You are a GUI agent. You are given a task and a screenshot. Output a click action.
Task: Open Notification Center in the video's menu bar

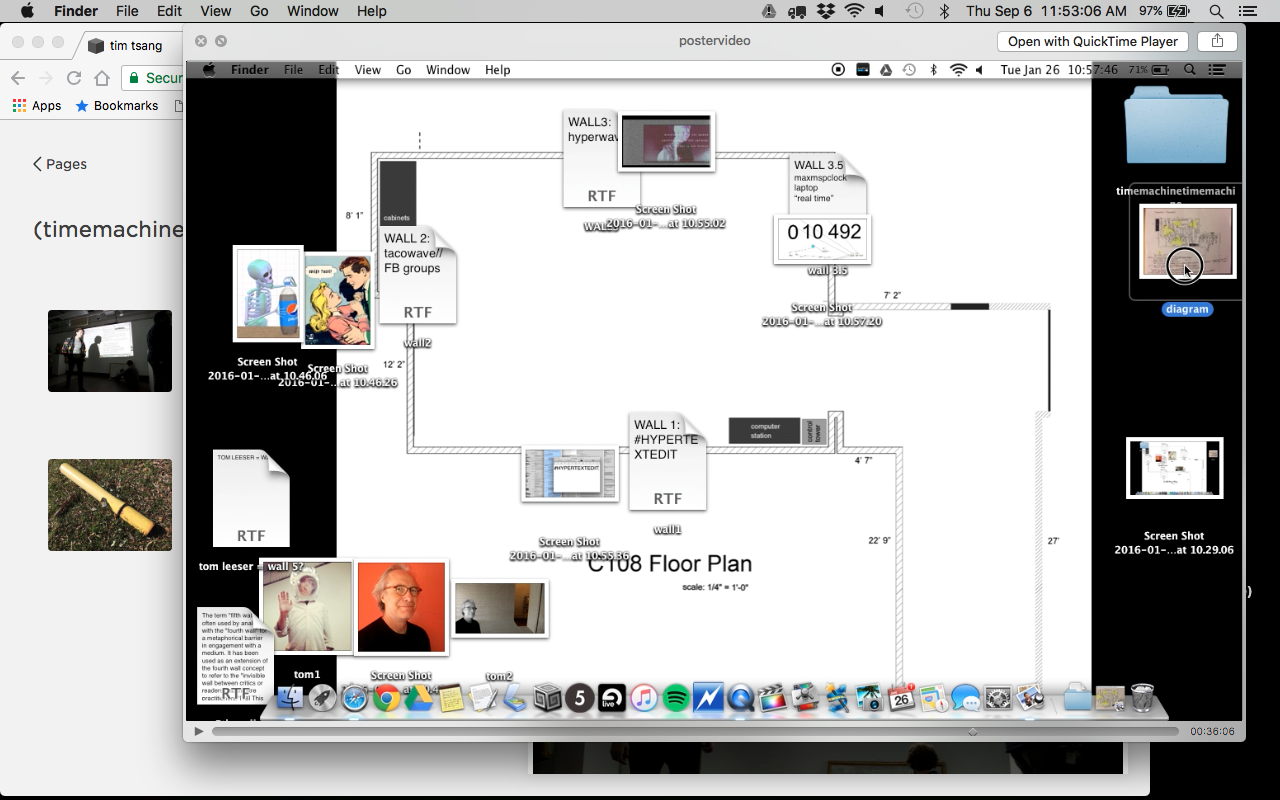1218,69
